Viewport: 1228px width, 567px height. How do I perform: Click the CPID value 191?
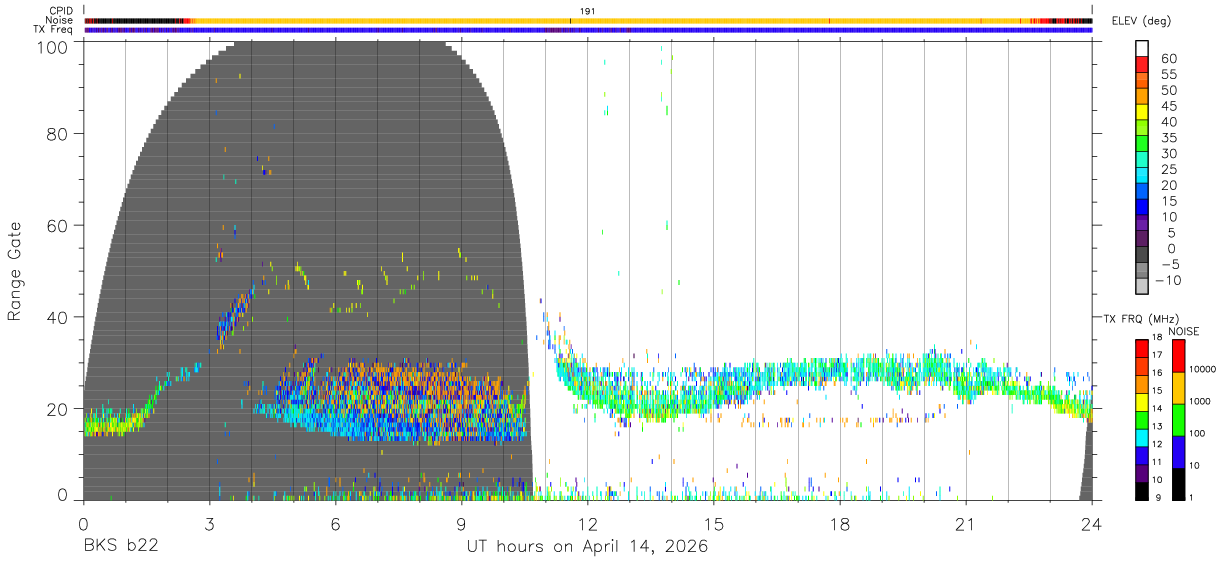tap(587, 11)
